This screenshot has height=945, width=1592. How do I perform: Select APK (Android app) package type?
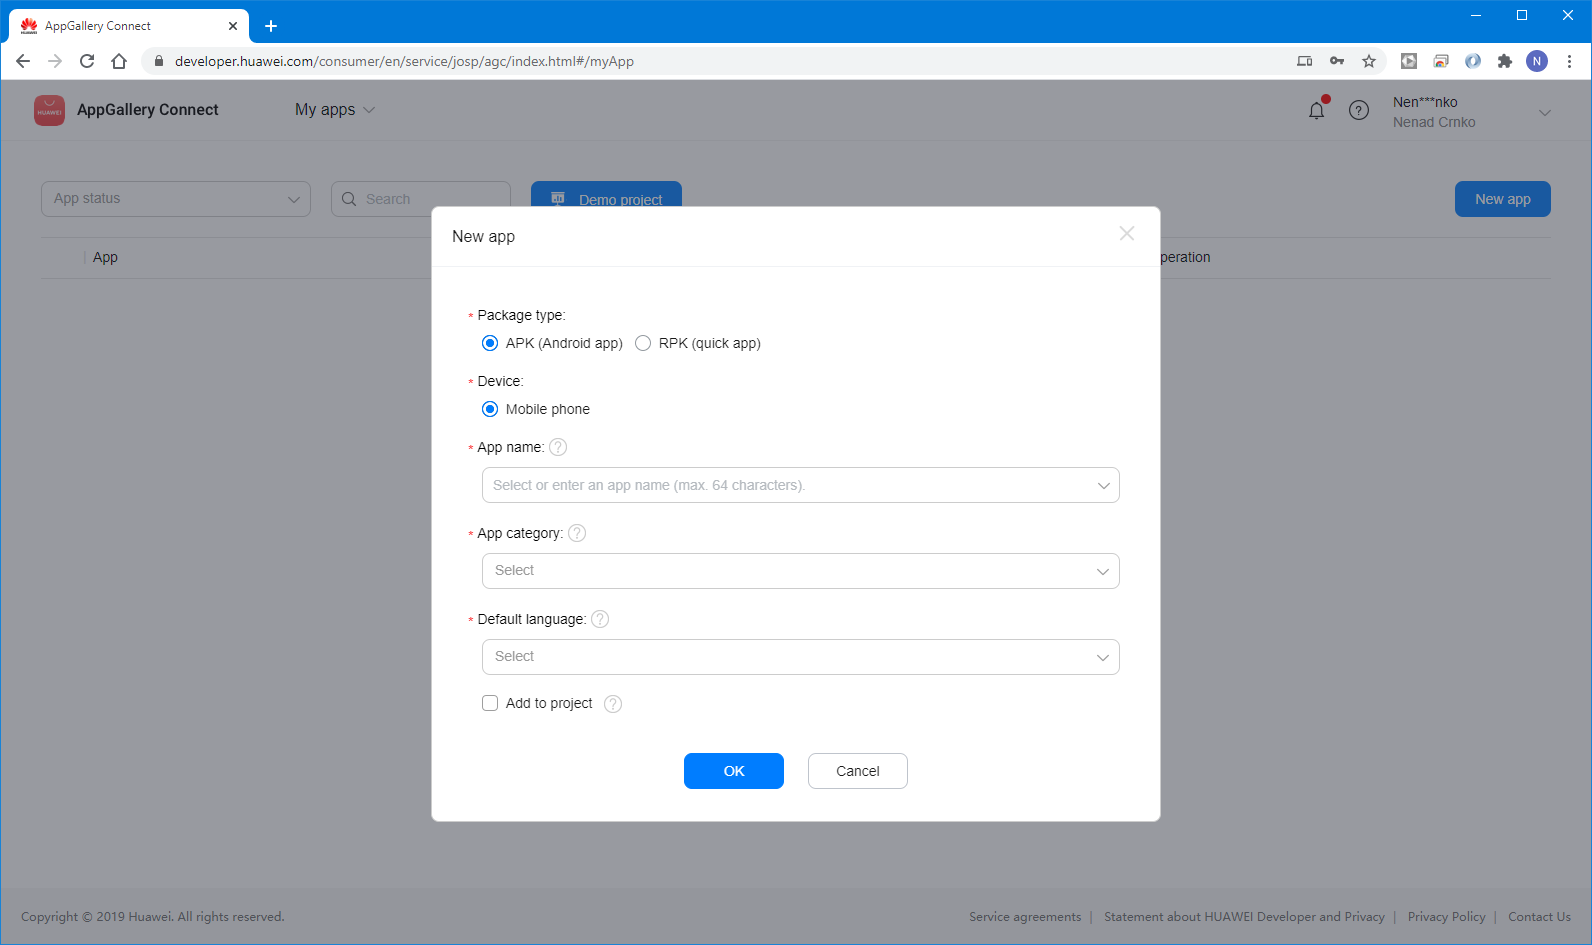pos(490,343)
